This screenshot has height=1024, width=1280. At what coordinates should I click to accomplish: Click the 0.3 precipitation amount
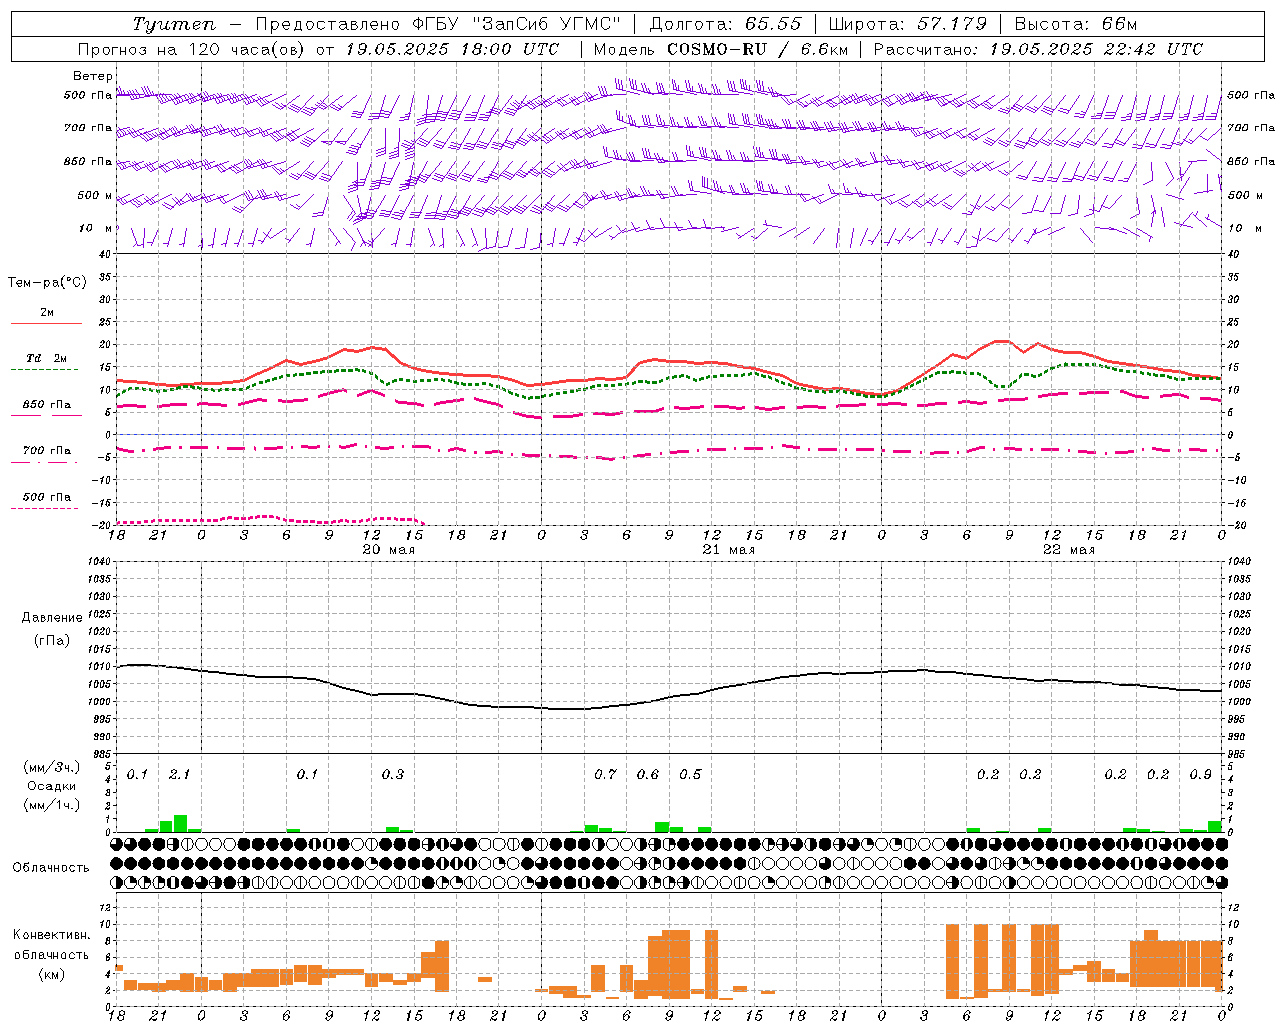[393, 775]
